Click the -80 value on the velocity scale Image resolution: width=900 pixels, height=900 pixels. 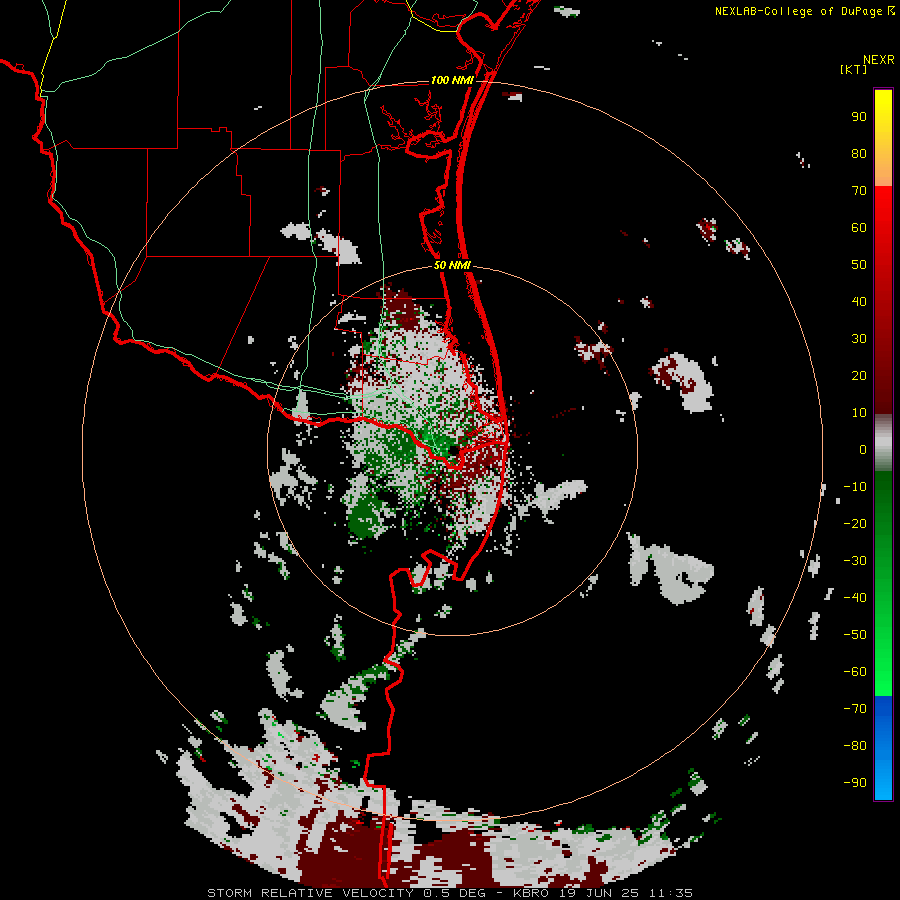[x=855, y=746]
